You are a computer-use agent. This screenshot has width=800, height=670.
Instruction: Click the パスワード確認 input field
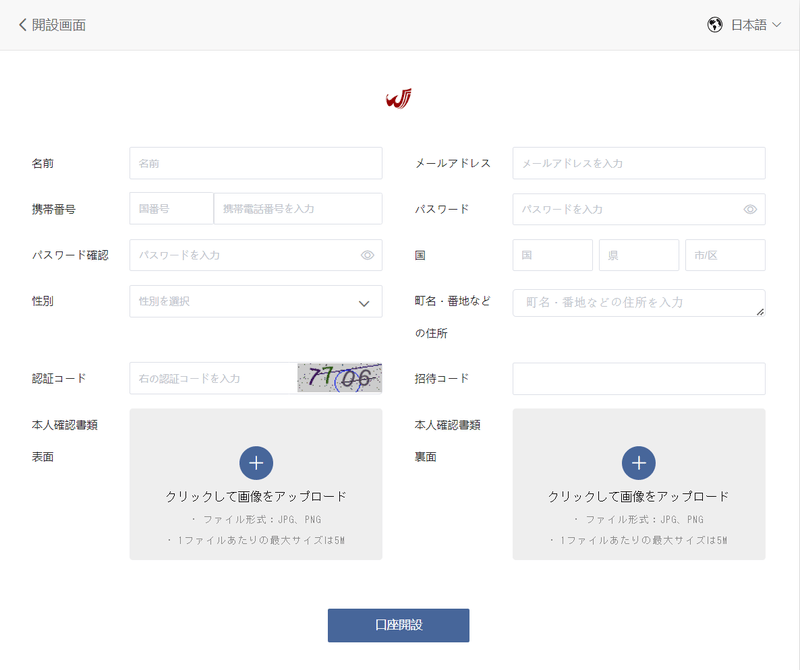pyautogui.click(x=256, y=255)
